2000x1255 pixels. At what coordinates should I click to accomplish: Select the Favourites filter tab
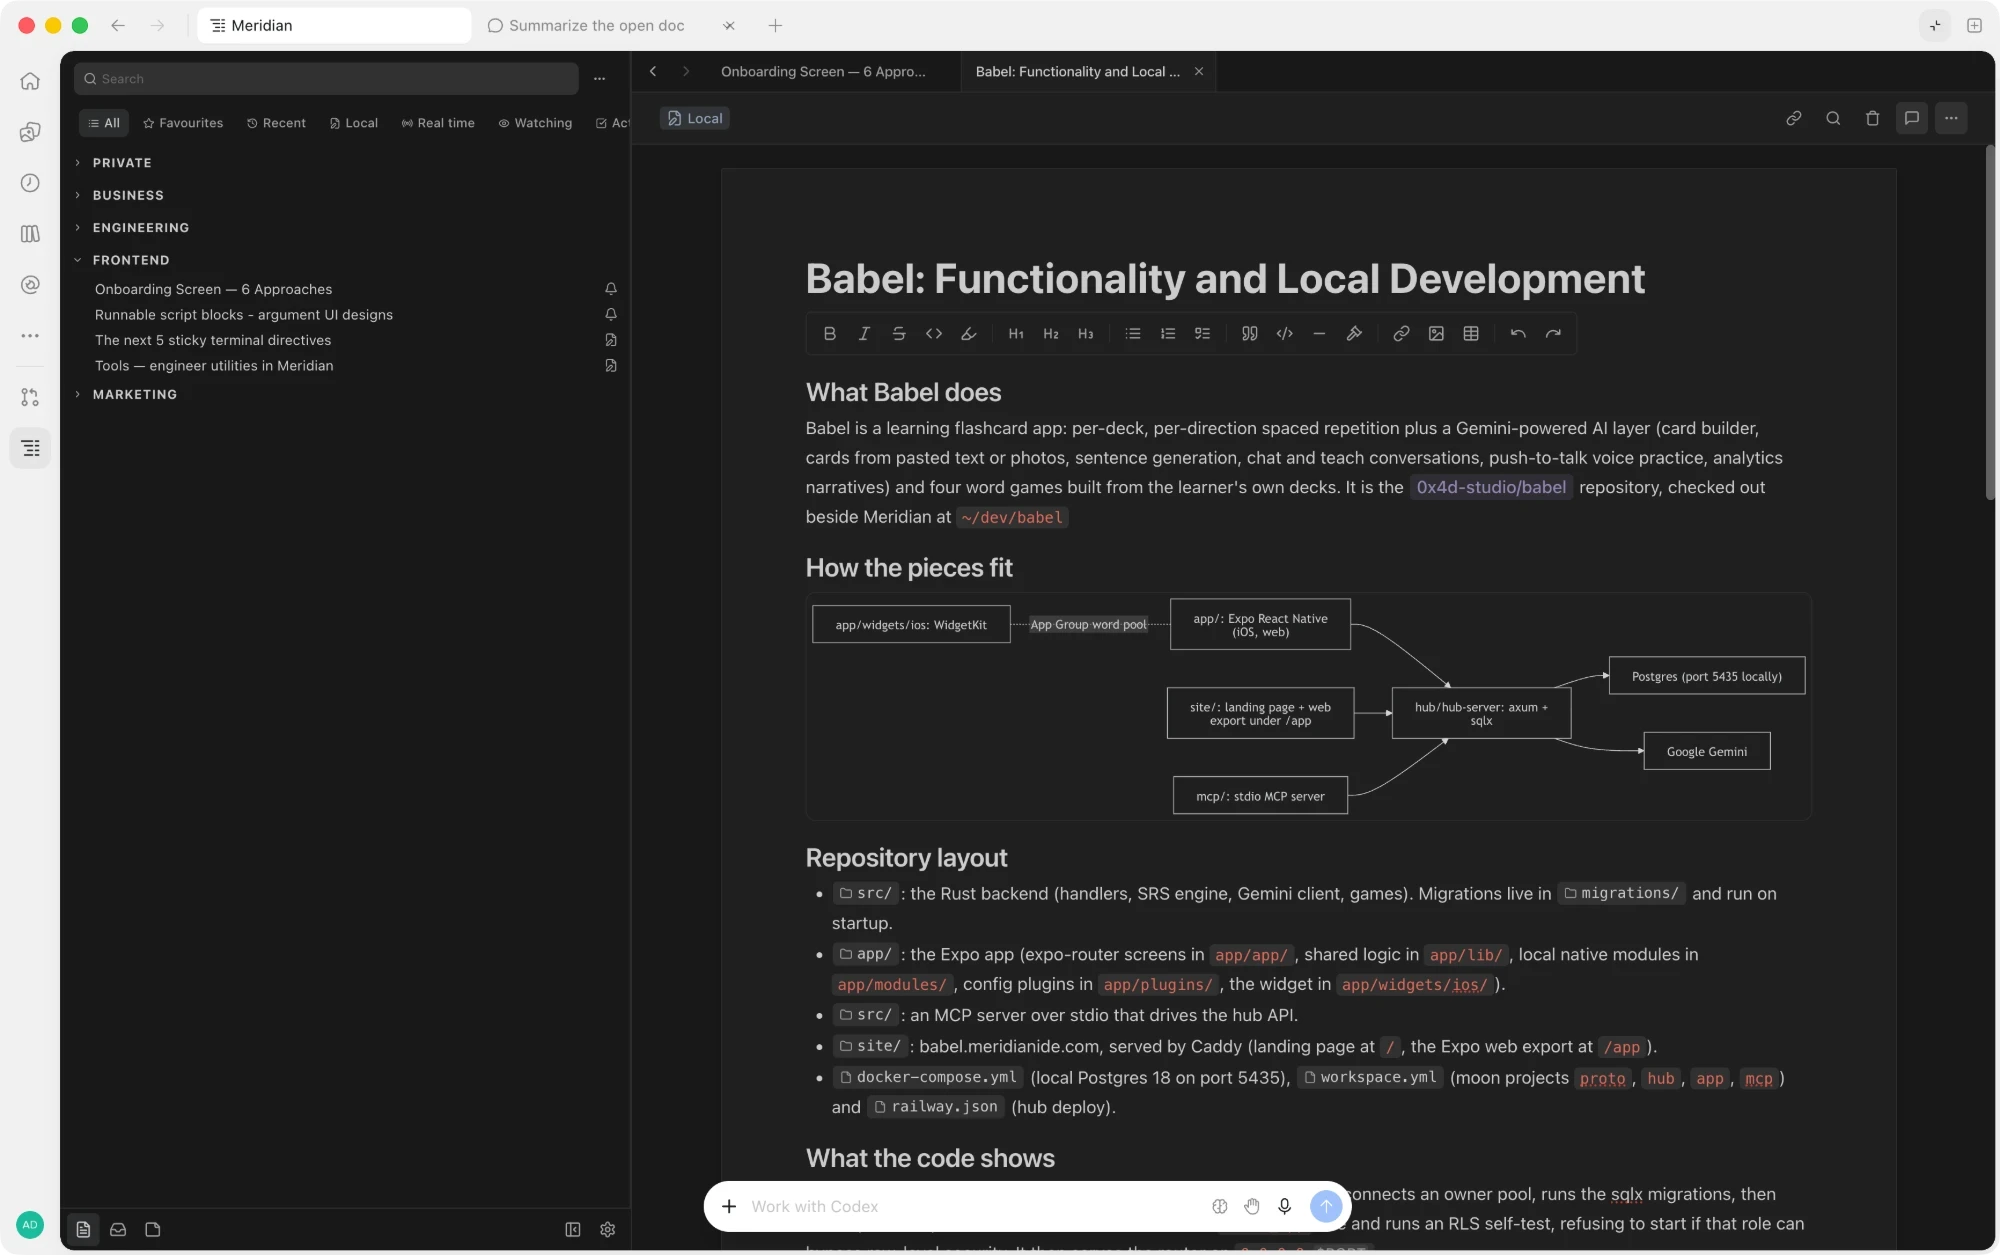tap(183, 123)
